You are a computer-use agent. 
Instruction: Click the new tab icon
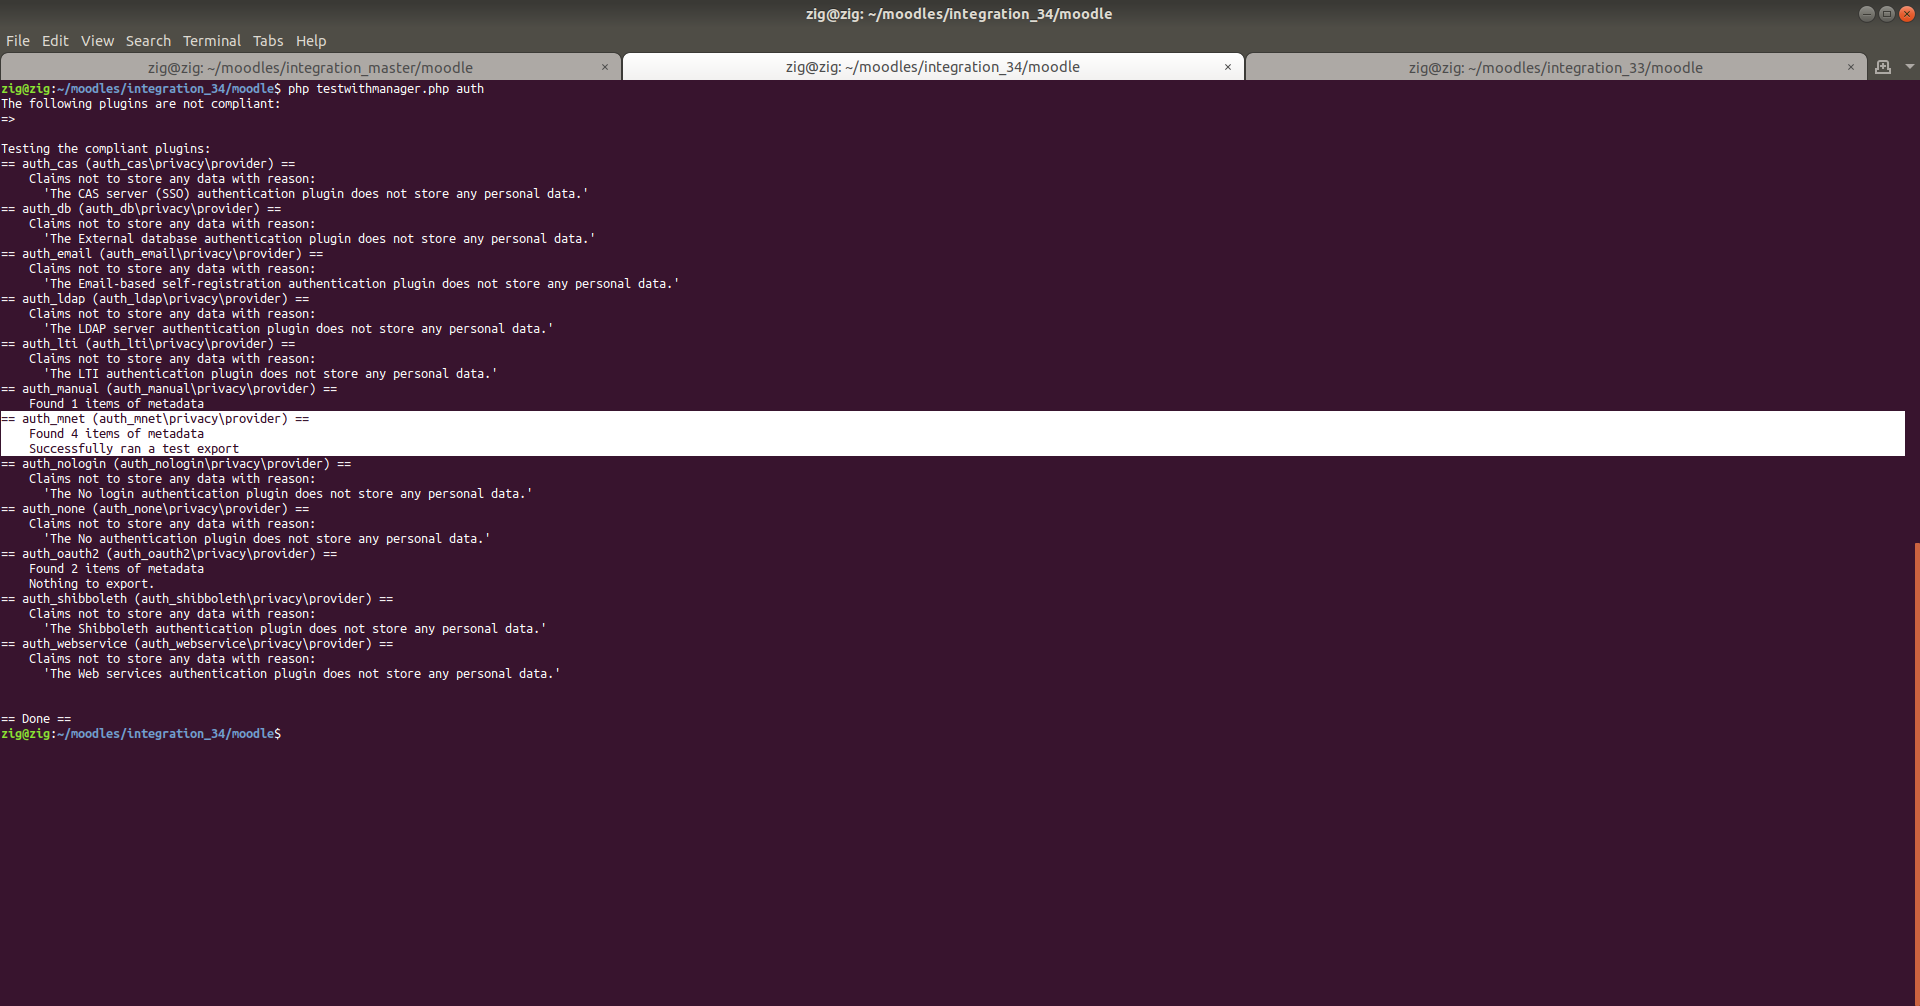point(1883,67)
